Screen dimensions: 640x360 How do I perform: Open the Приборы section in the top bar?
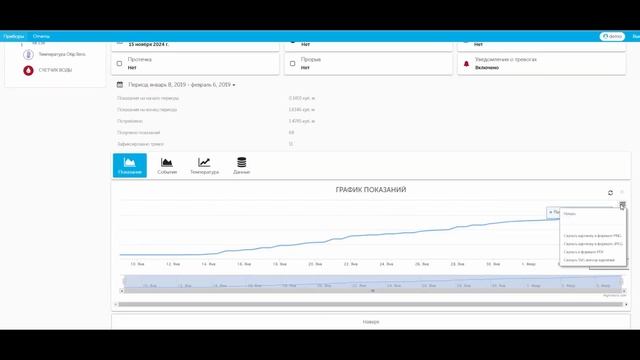pos(13,36)
